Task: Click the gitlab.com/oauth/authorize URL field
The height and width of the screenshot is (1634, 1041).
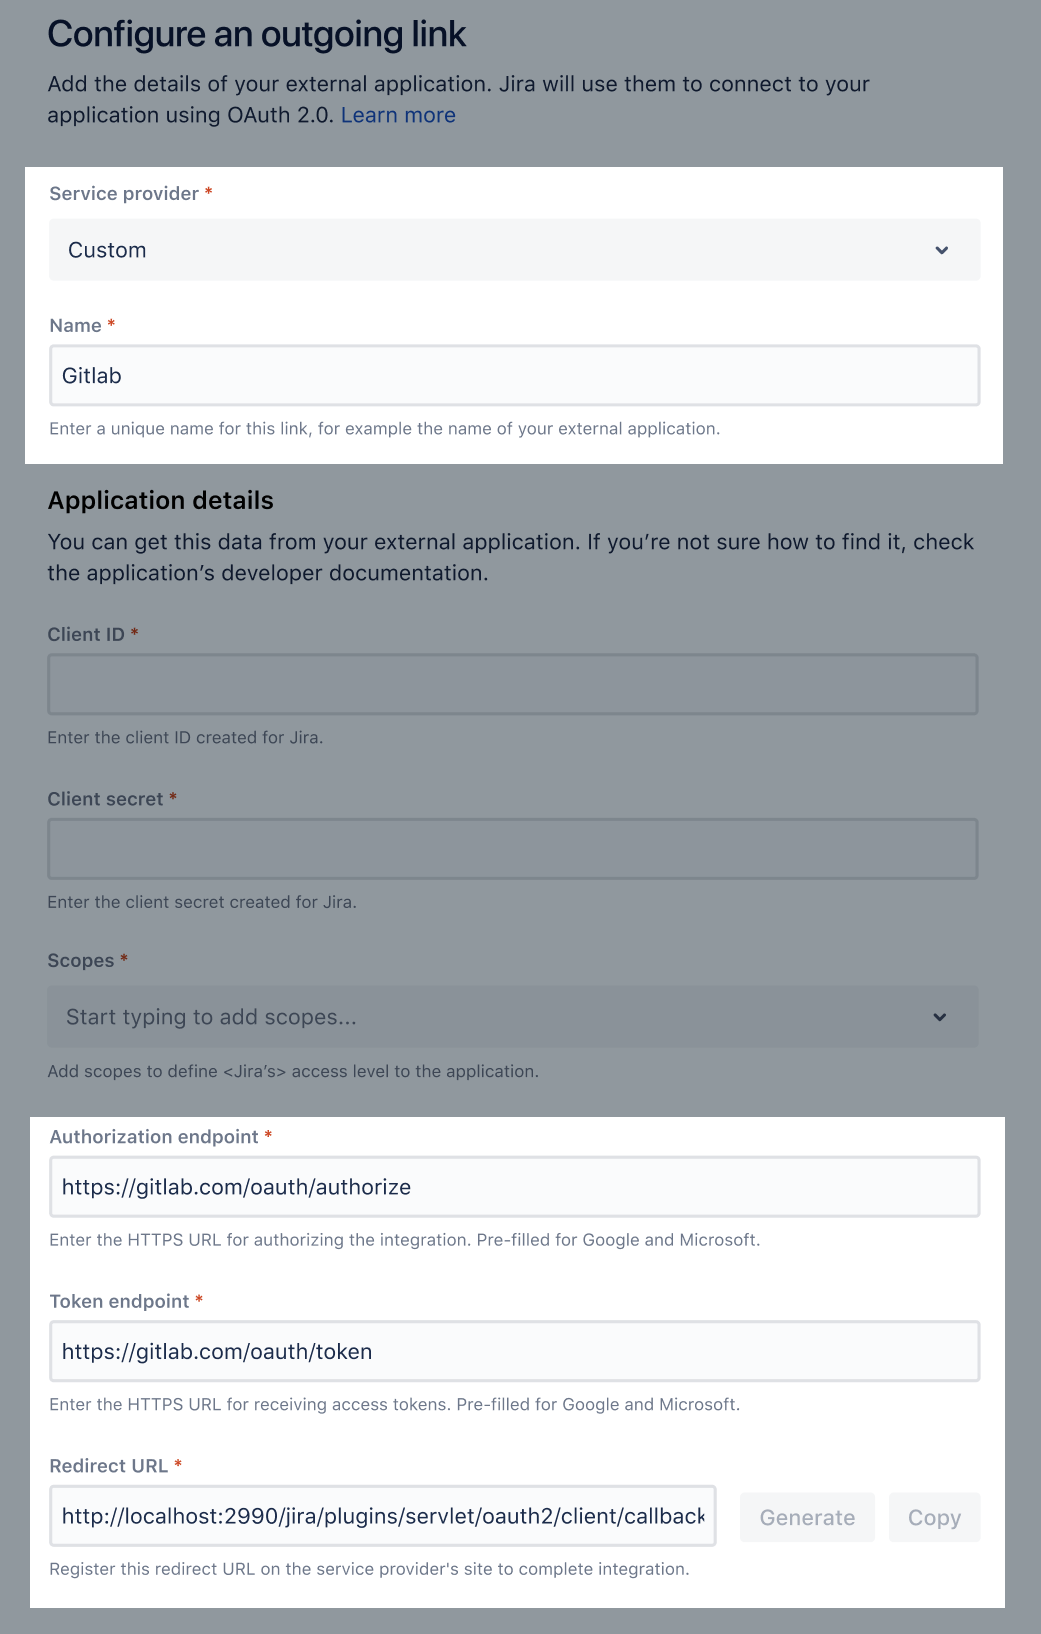Action: coord(514,1187)
